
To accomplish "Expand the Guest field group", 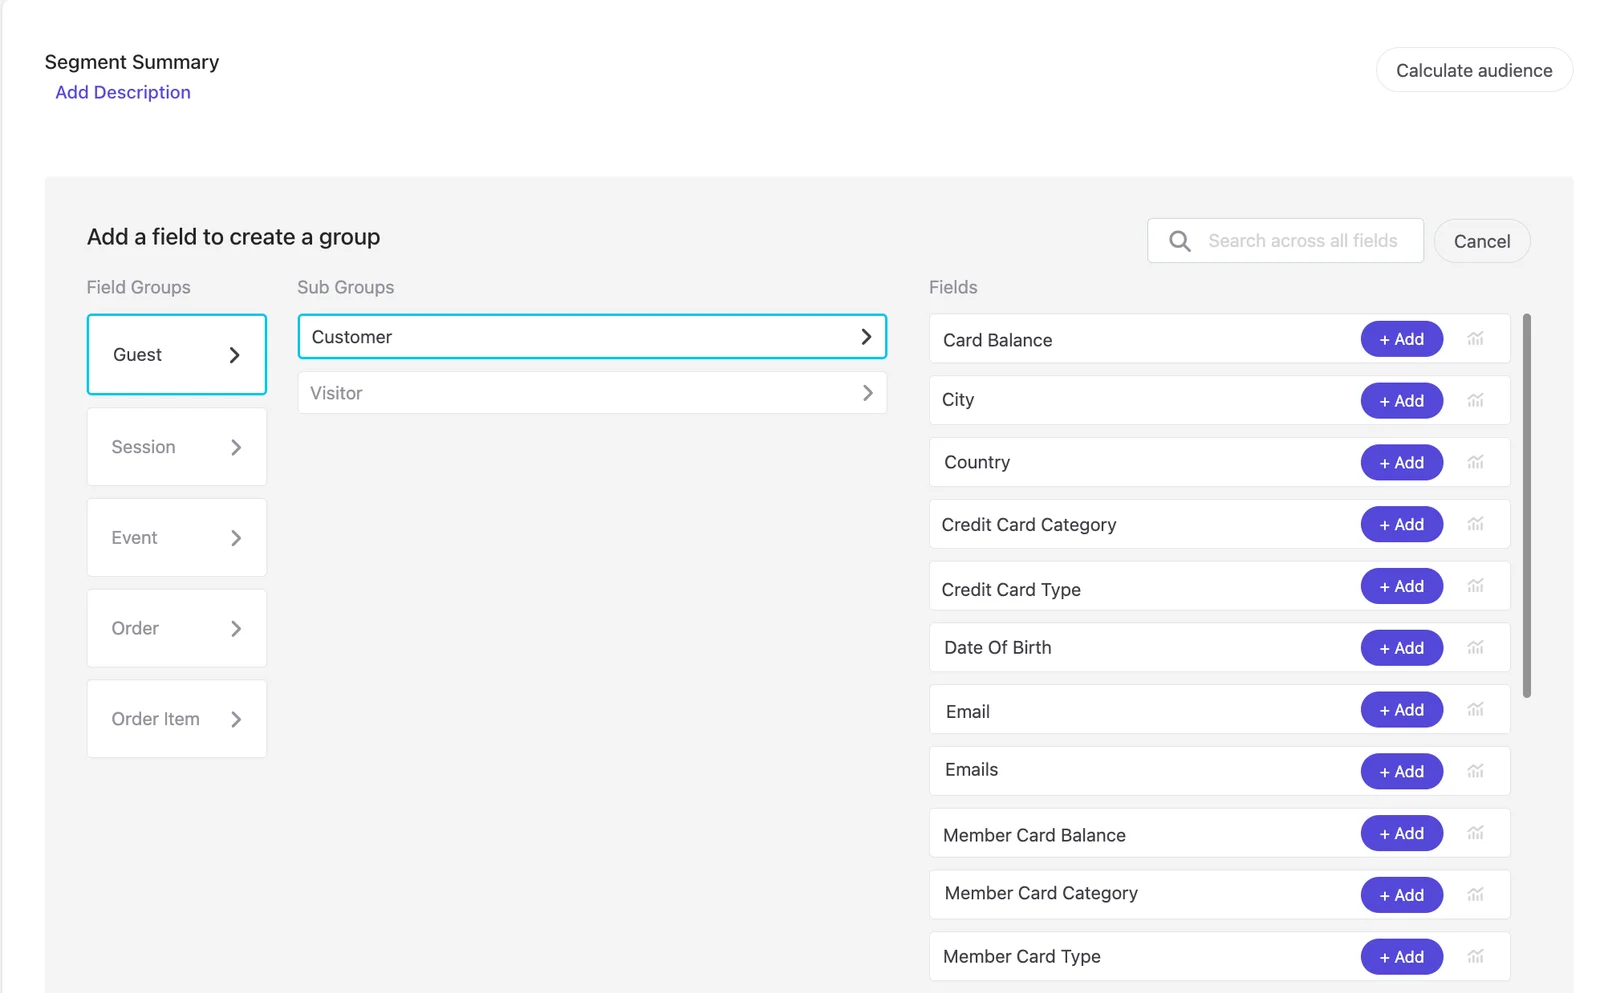I will [x=177, y=355].
